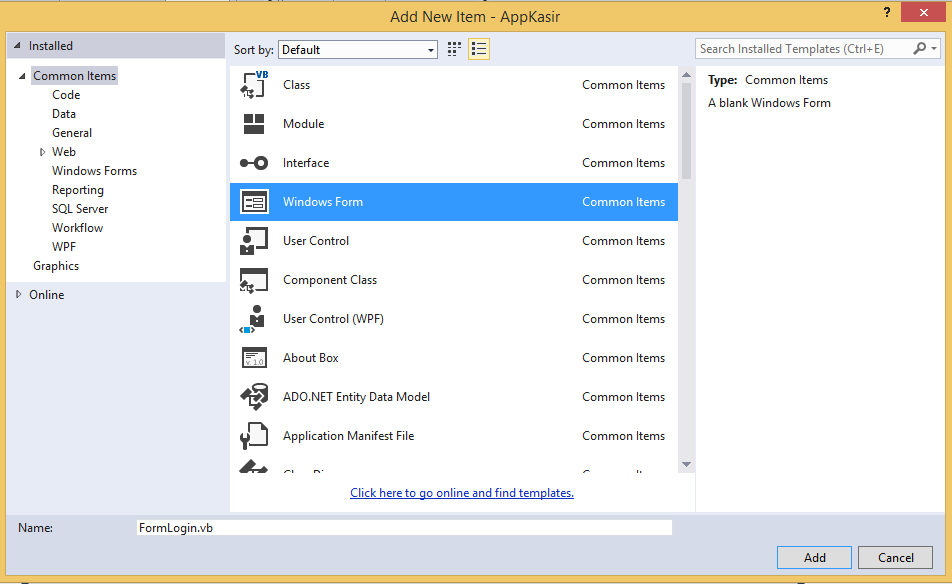Click the template list scroll up arrow

tap(687, 75)
